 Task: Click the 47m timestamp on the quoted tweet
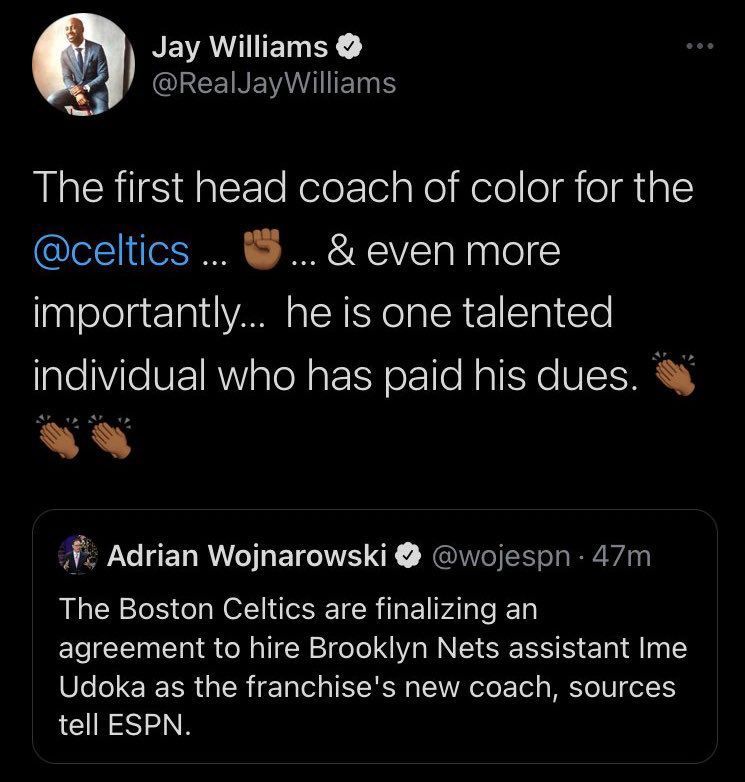tap(620, 555)
